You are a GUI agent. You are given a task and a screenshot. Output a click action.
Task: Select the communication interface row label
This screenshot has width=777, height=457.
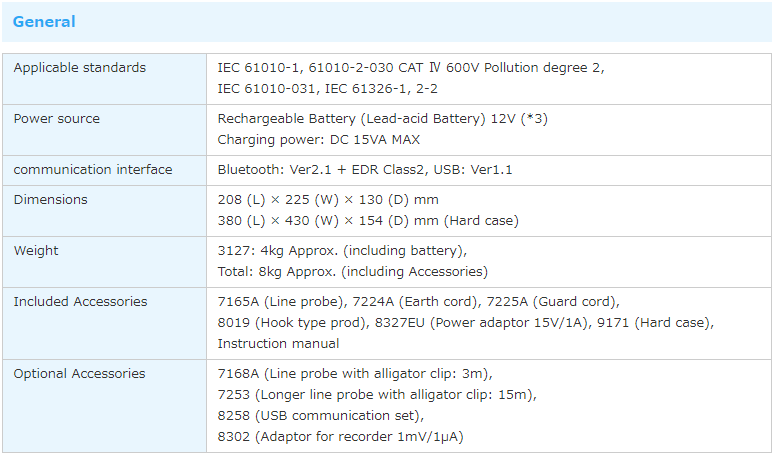[x=93, y=170]
